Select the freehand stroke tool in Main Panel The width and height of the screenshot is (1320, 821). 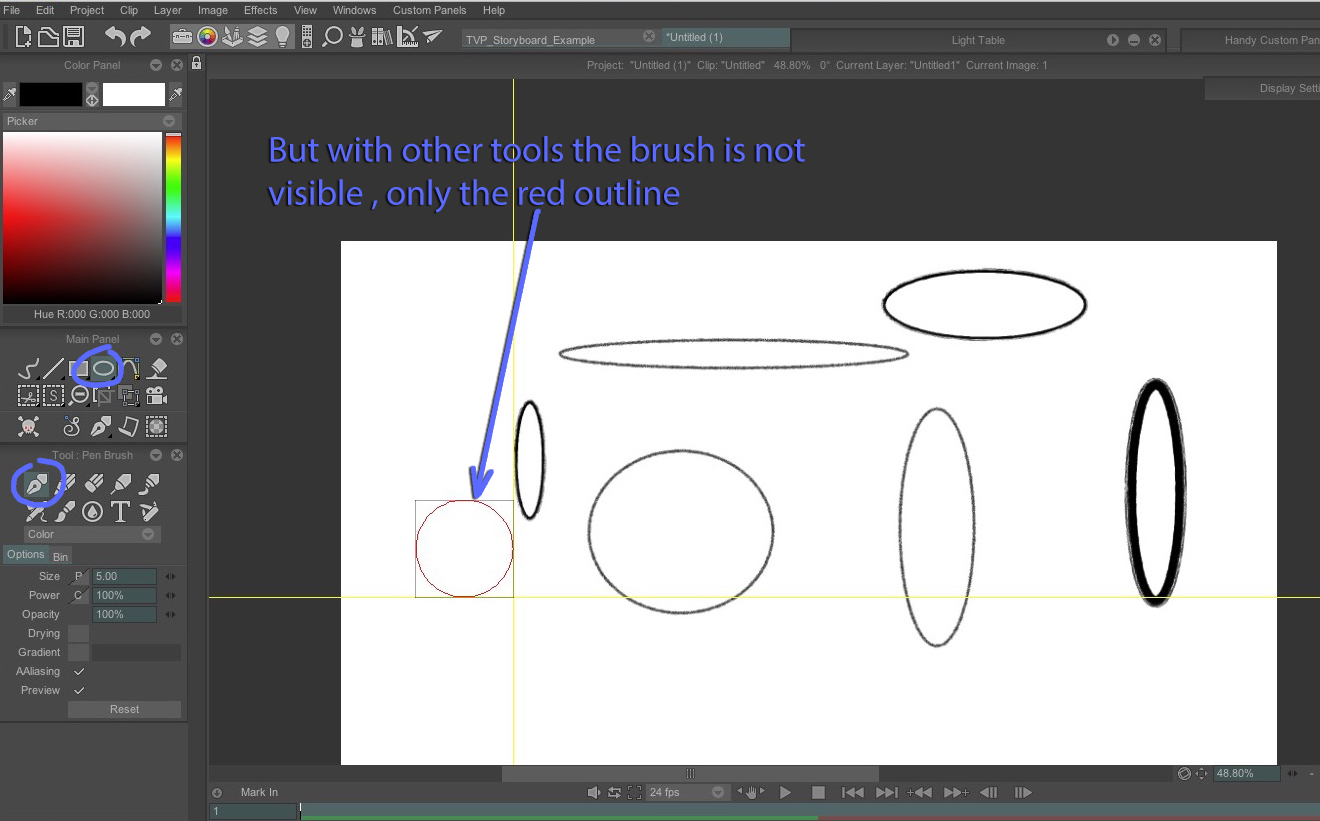(x=29, y=369)
